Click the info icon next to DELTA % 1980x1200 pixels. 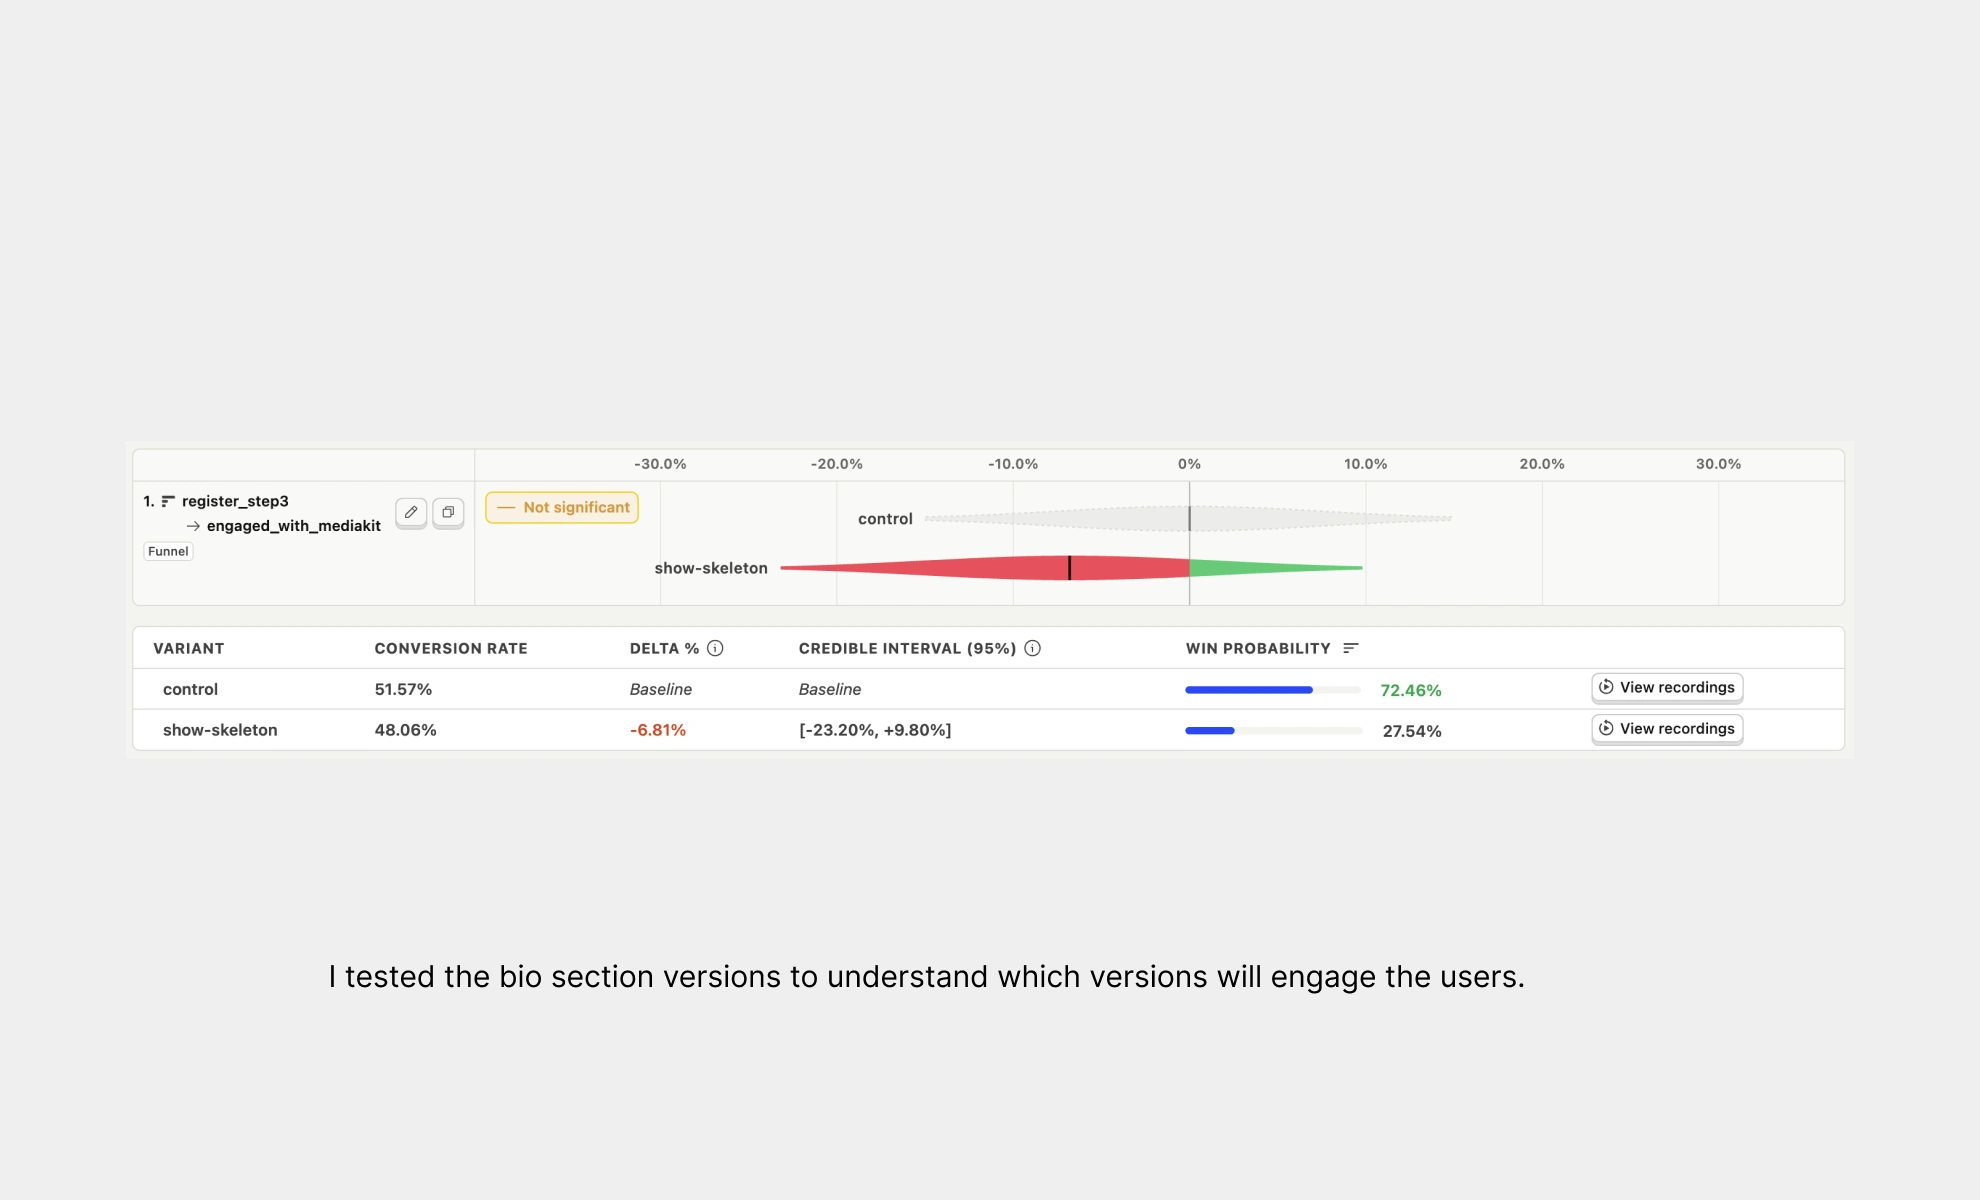pos(714,648)
